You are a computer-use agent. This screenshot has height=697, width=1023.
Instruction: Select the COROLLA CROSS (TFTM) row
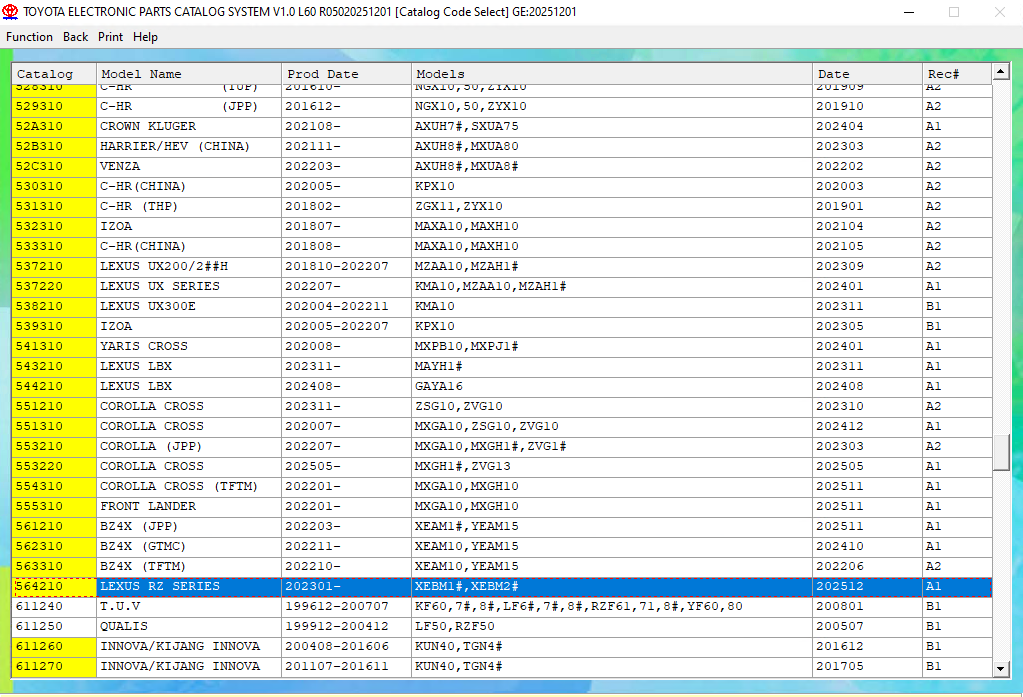(x=502, y=487)
